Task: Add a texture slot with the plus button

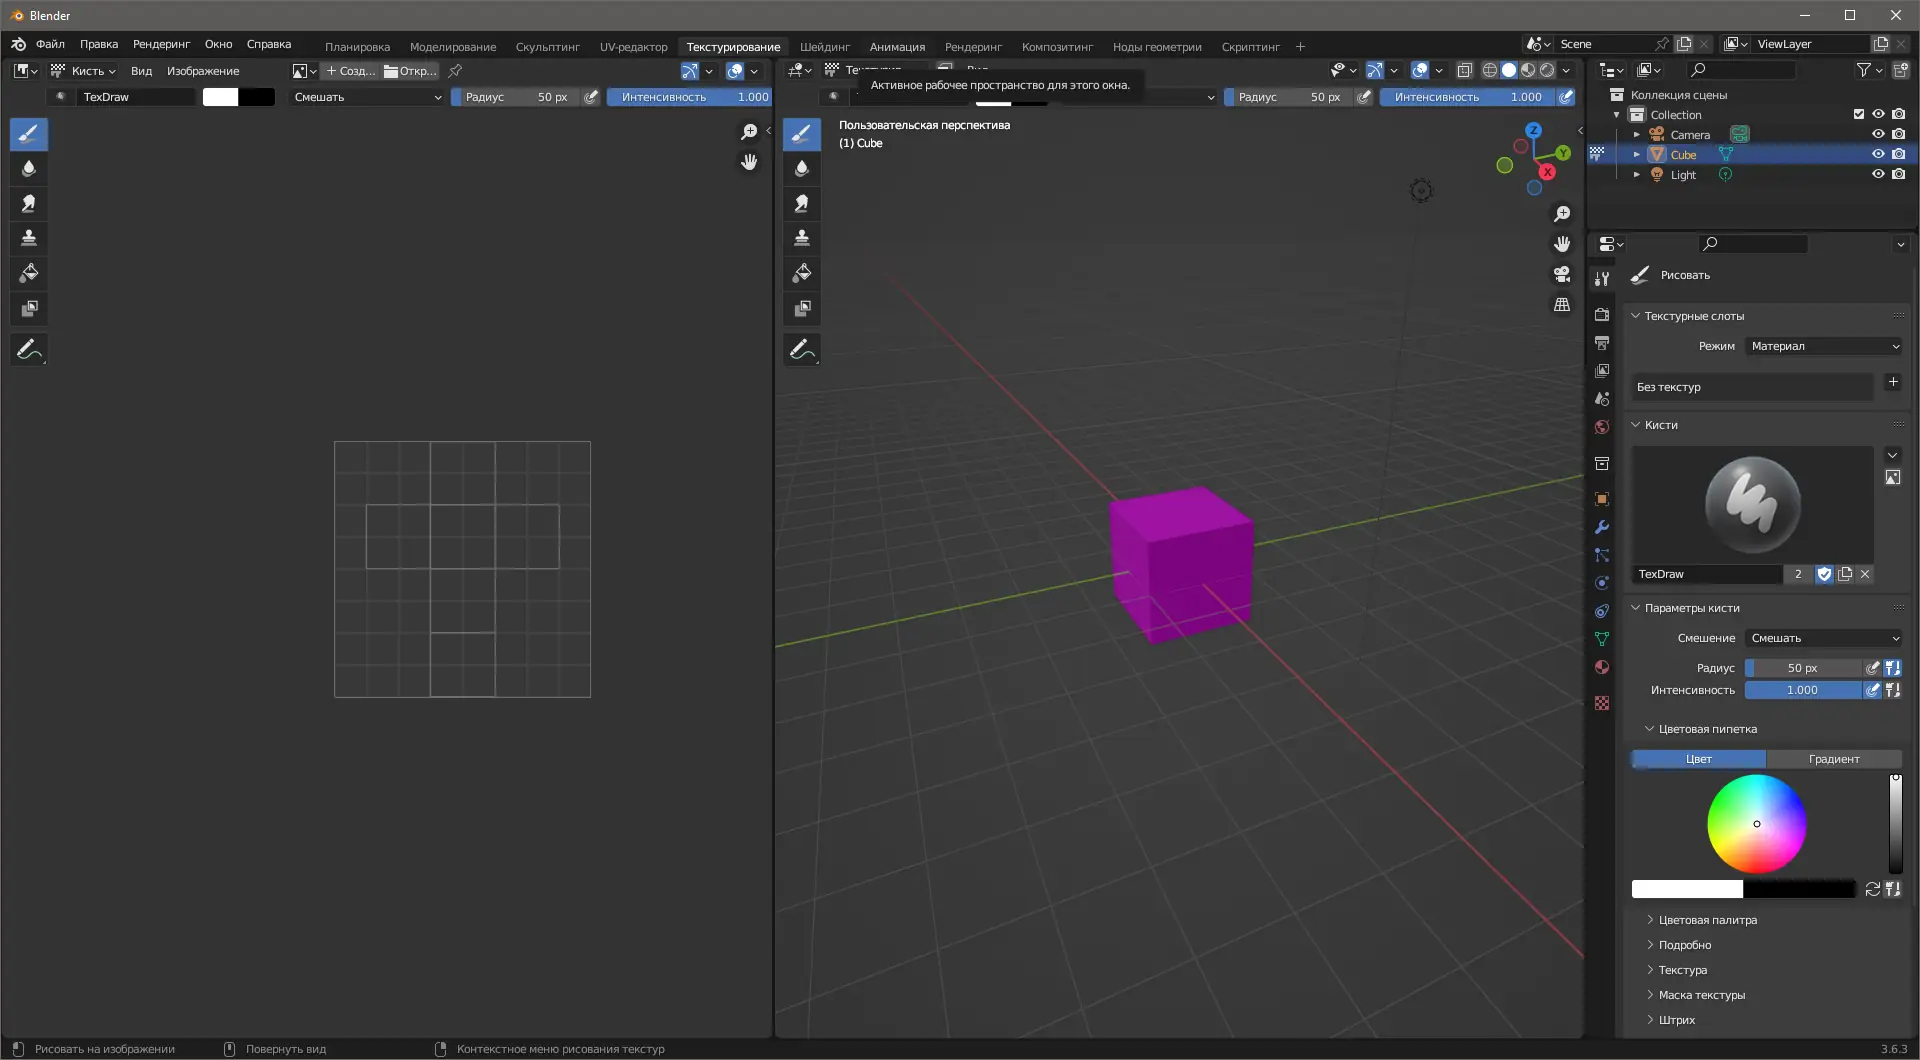Action: 1893,382
